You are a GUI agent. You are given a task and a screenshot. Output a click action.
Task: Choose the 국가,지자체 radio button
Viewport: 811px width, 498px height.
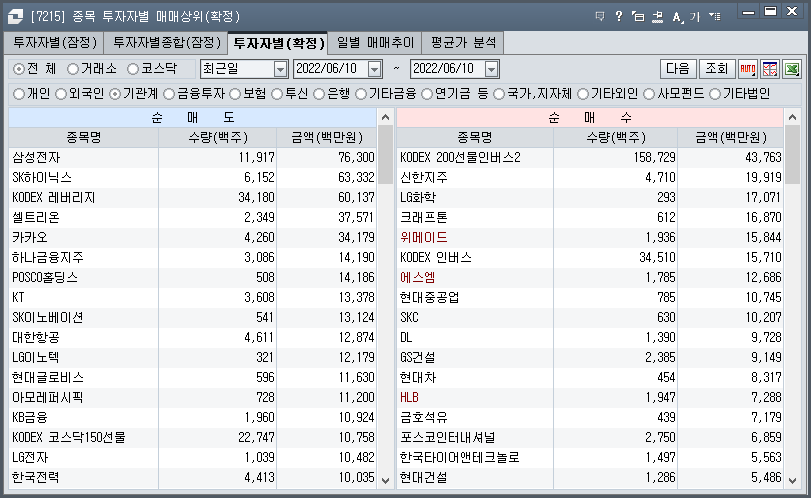coord(499,94)
